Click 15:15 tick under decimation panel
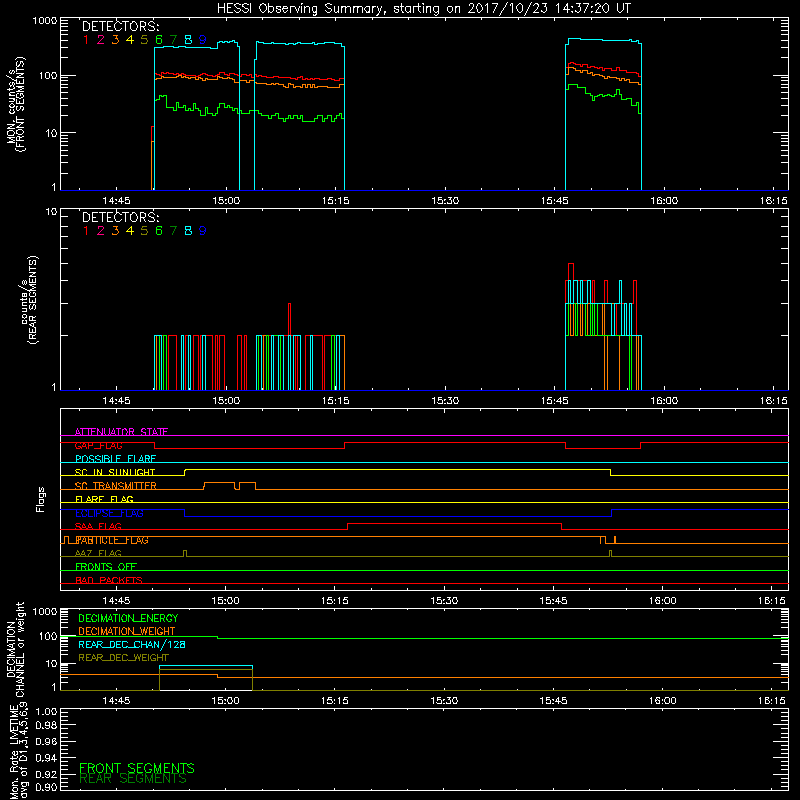The width and height of the screenshot is (800, 800). coord(335,701)
